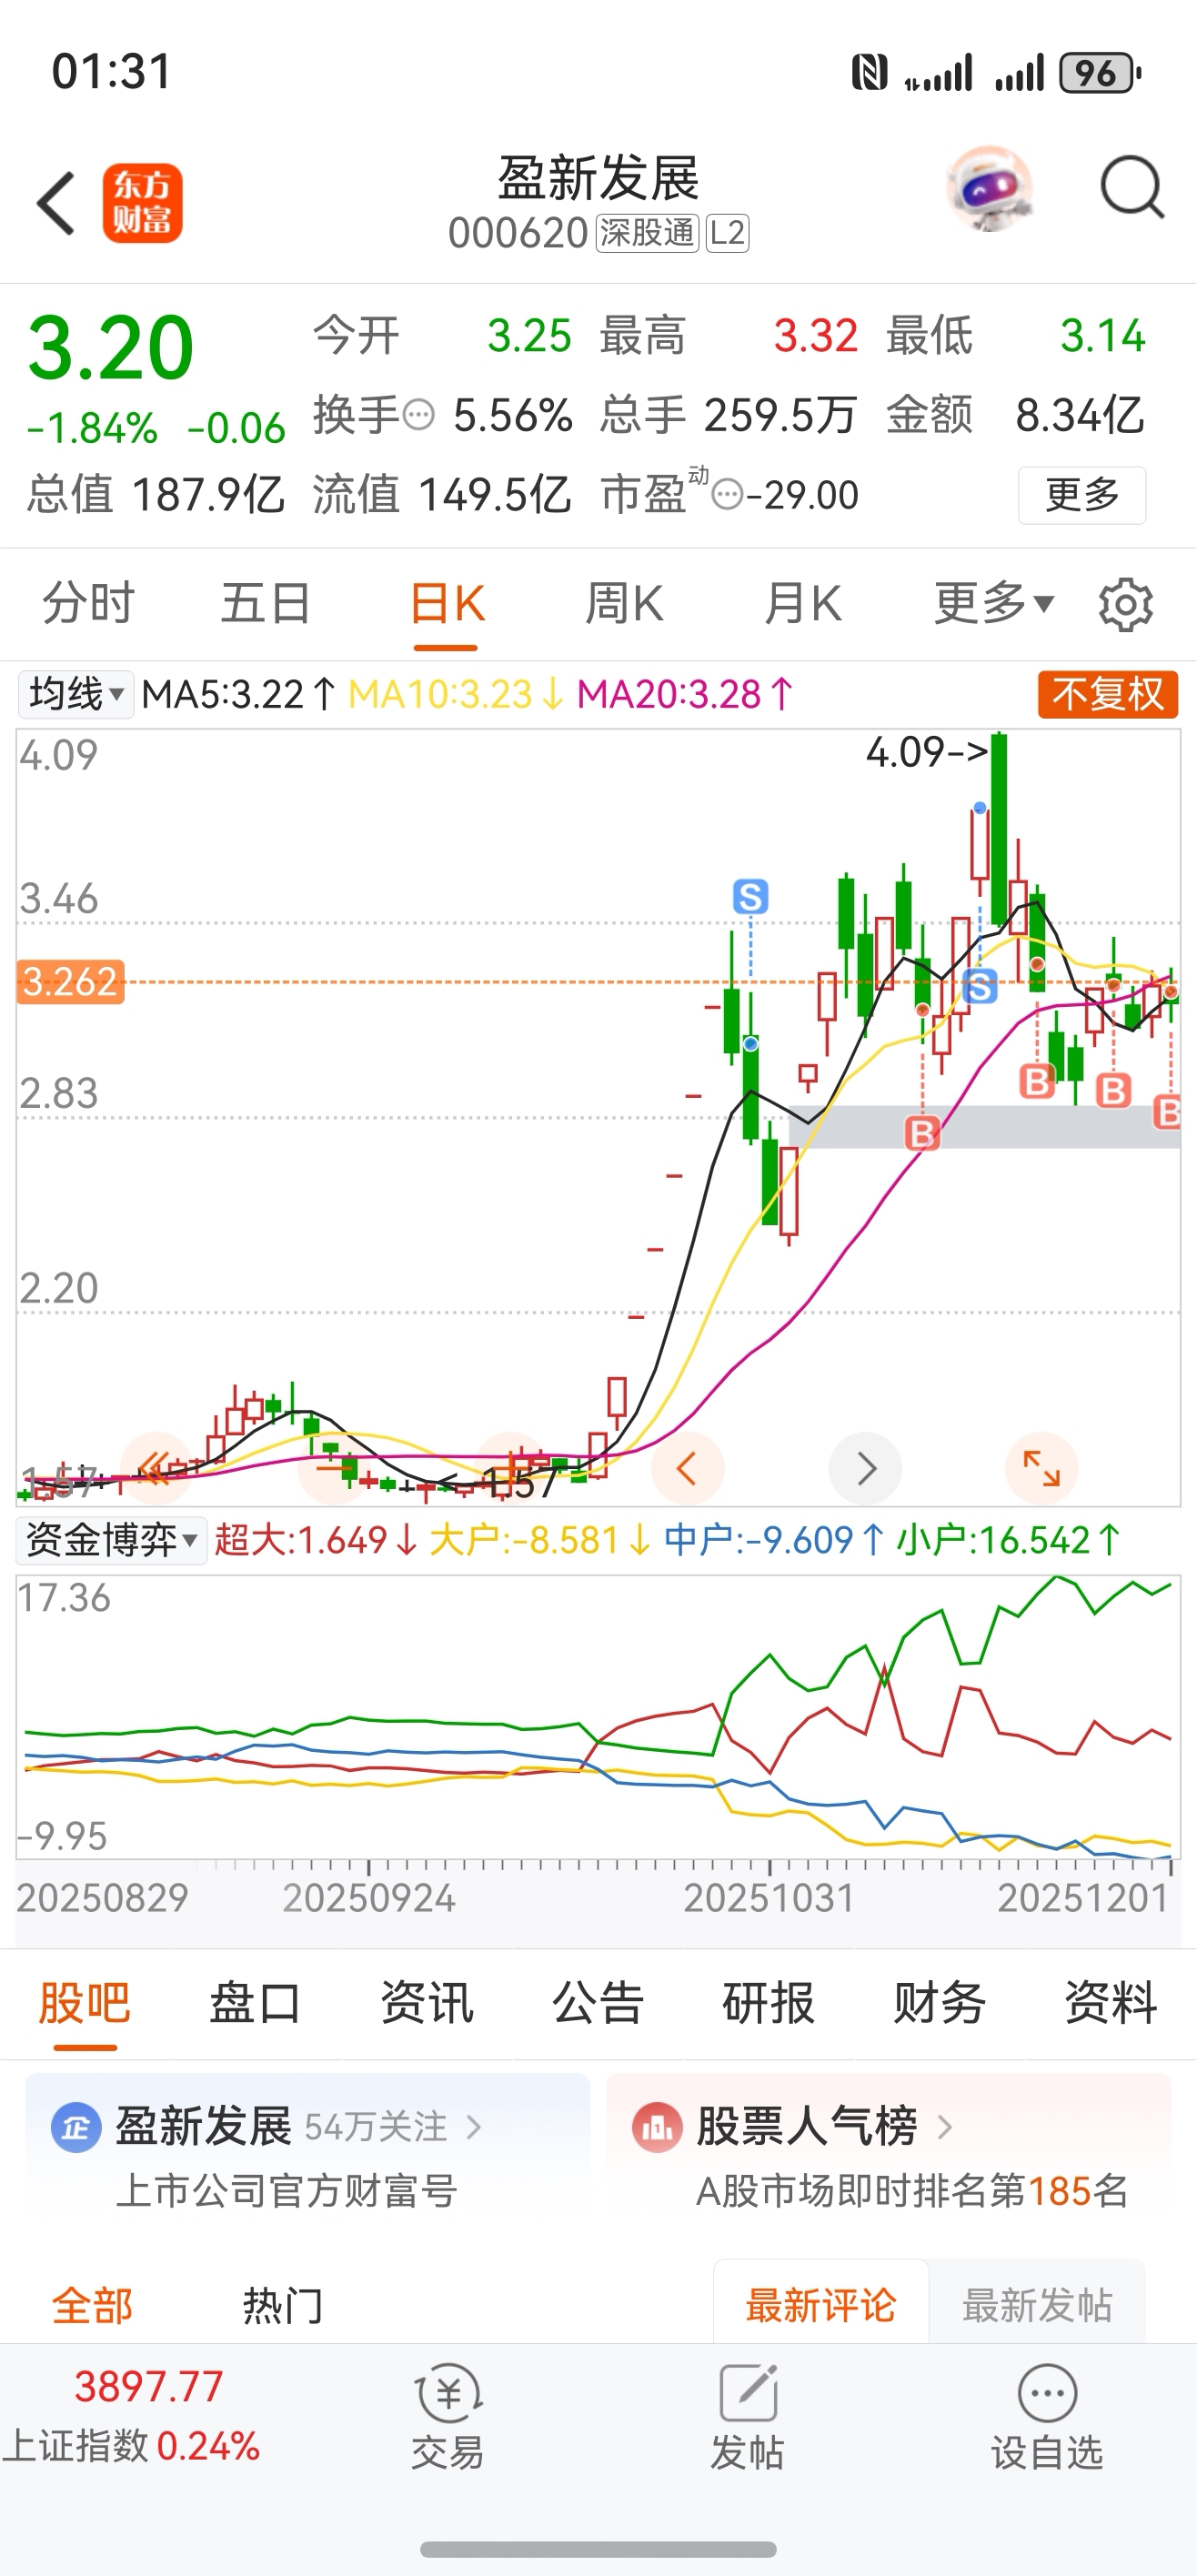Tap the 更多 quote details button
This screenshot has height=2576, width=1197.
point(1082,495)
